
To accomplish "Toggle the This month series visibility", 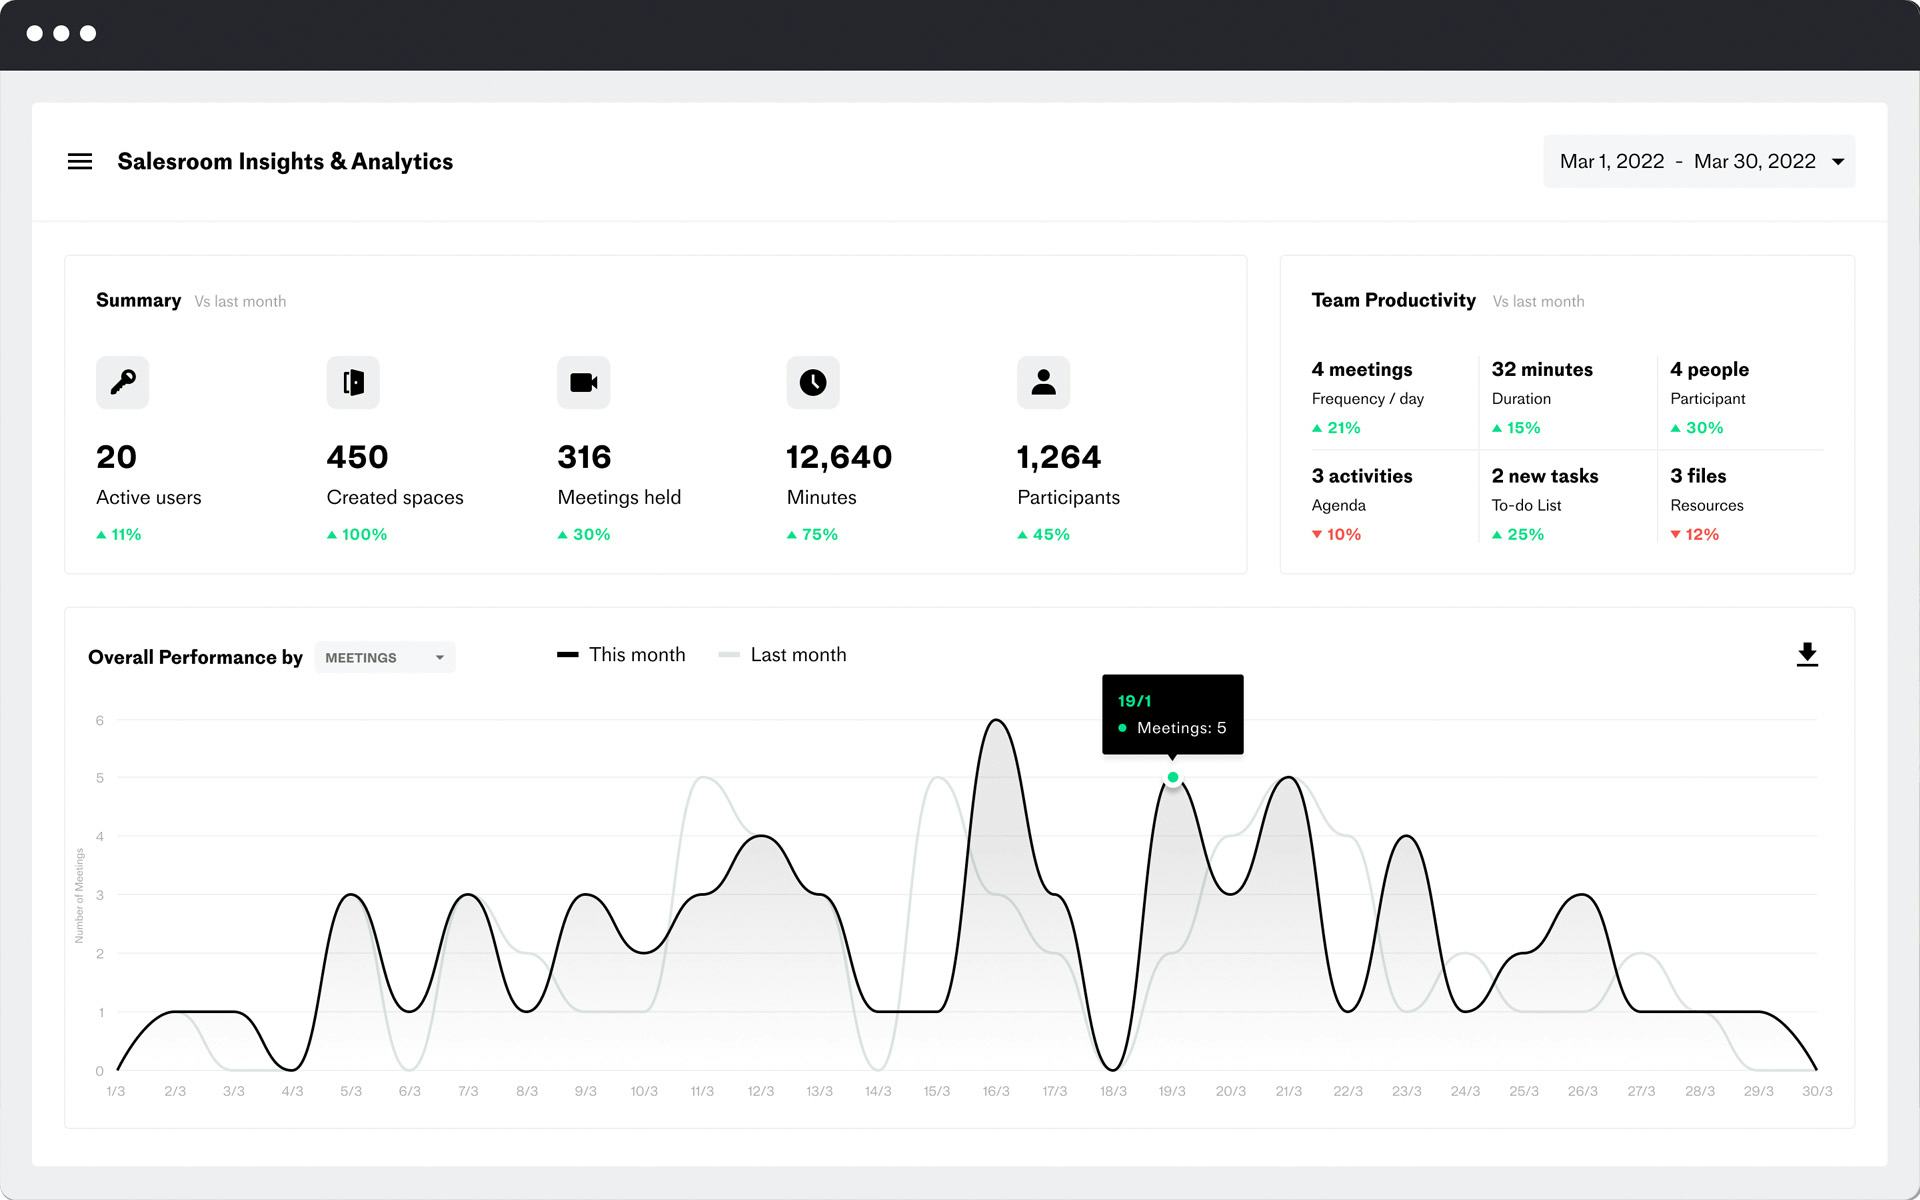I will pyautogui.click(x=620, y=654).
